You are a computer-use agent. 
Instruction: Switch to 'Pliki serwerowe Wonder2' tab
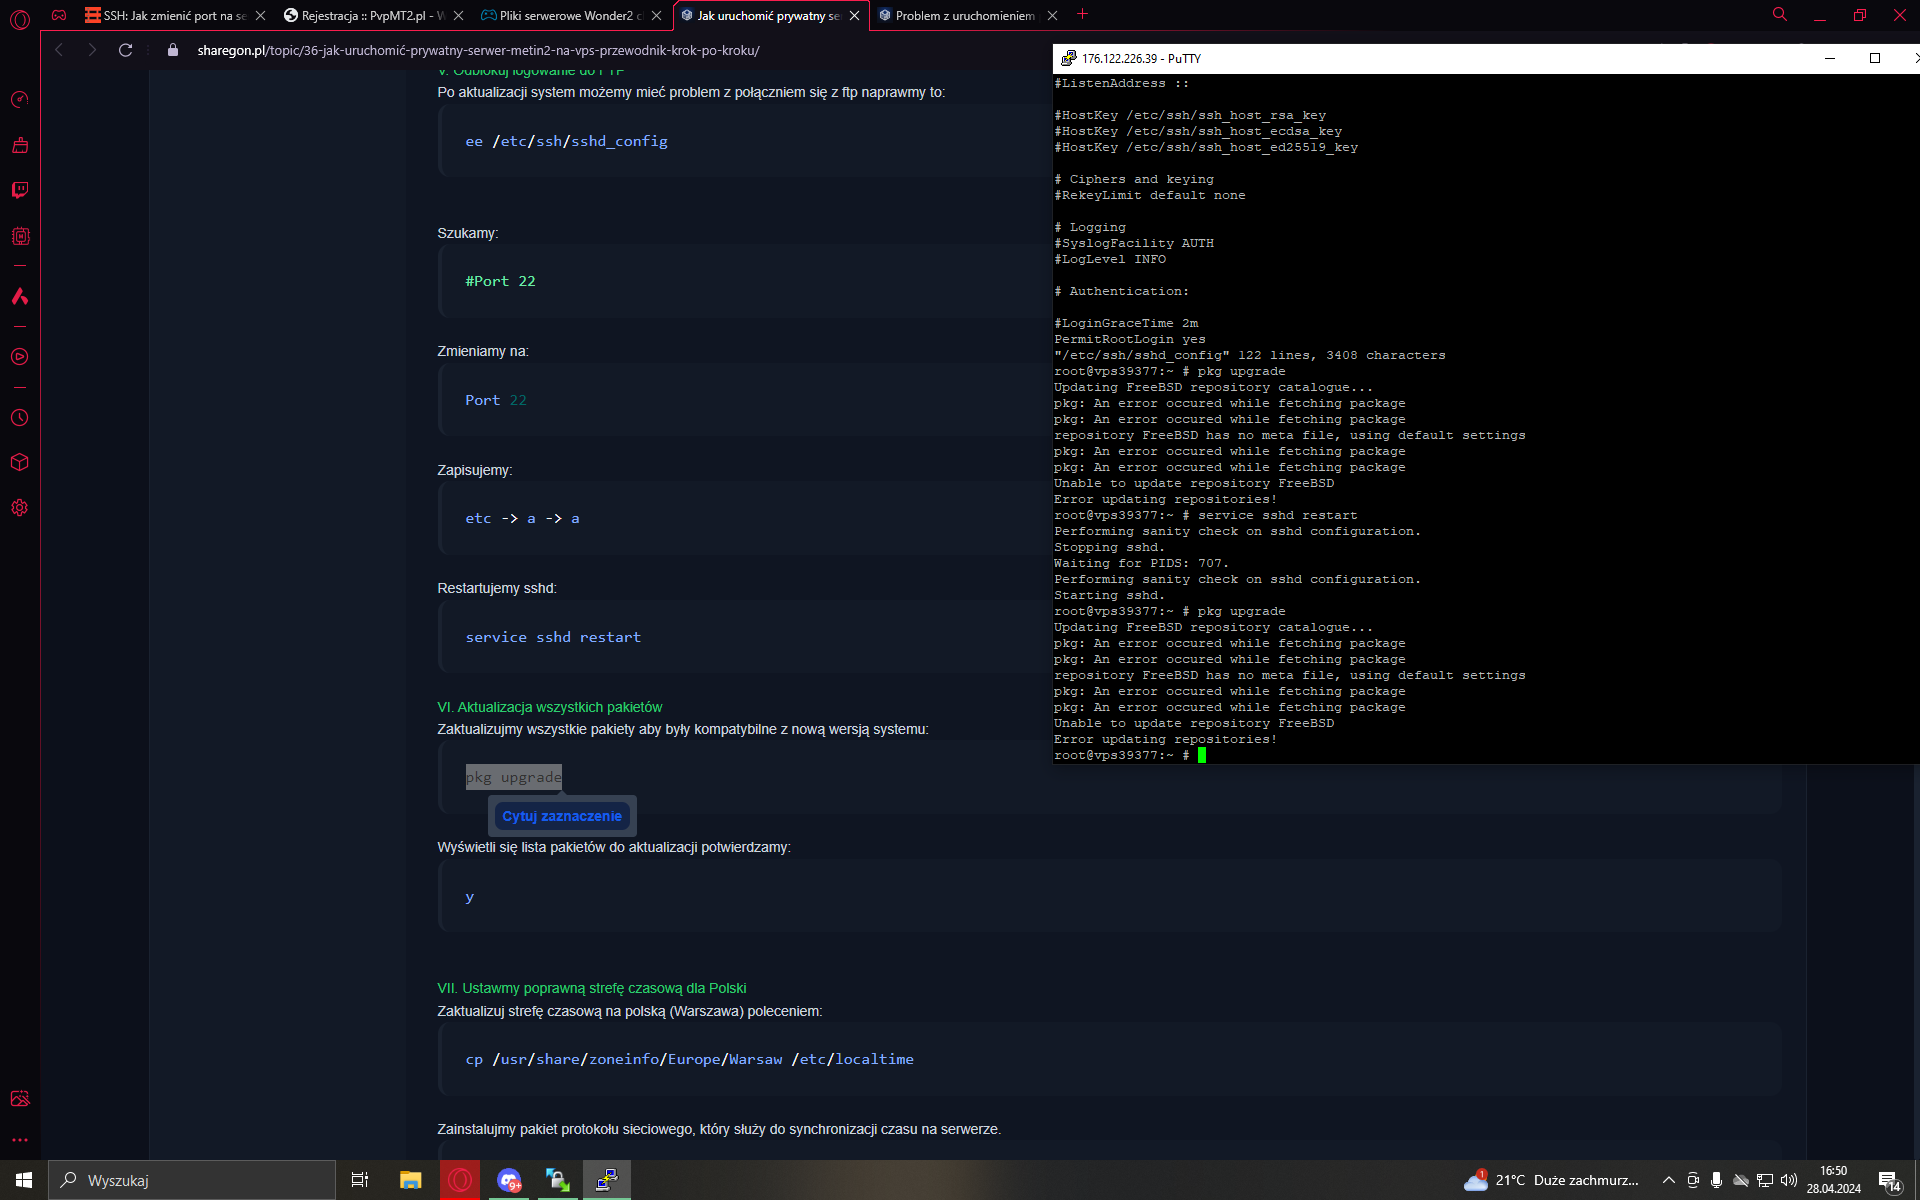pos(565,15)
